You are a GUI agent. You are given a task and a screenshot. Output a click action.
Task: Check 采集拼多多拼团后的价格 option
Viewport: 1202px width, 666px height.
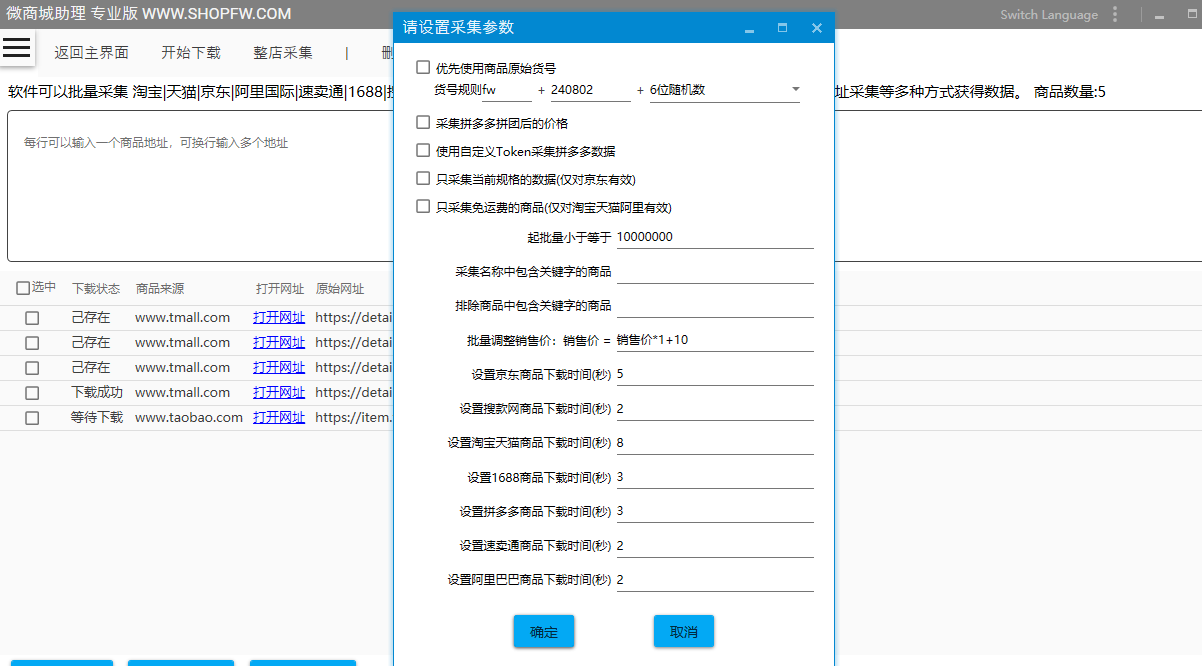point(423,123)
